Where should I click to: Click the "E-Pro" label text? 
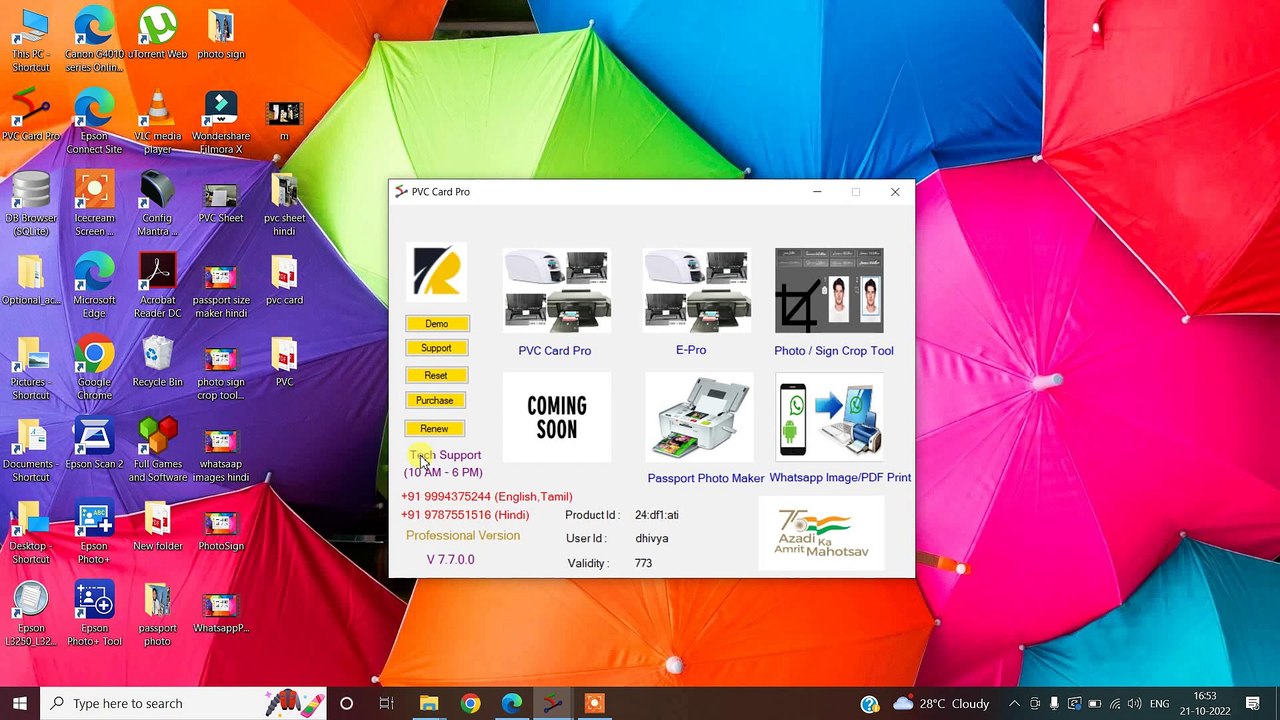tap(691, 350)
